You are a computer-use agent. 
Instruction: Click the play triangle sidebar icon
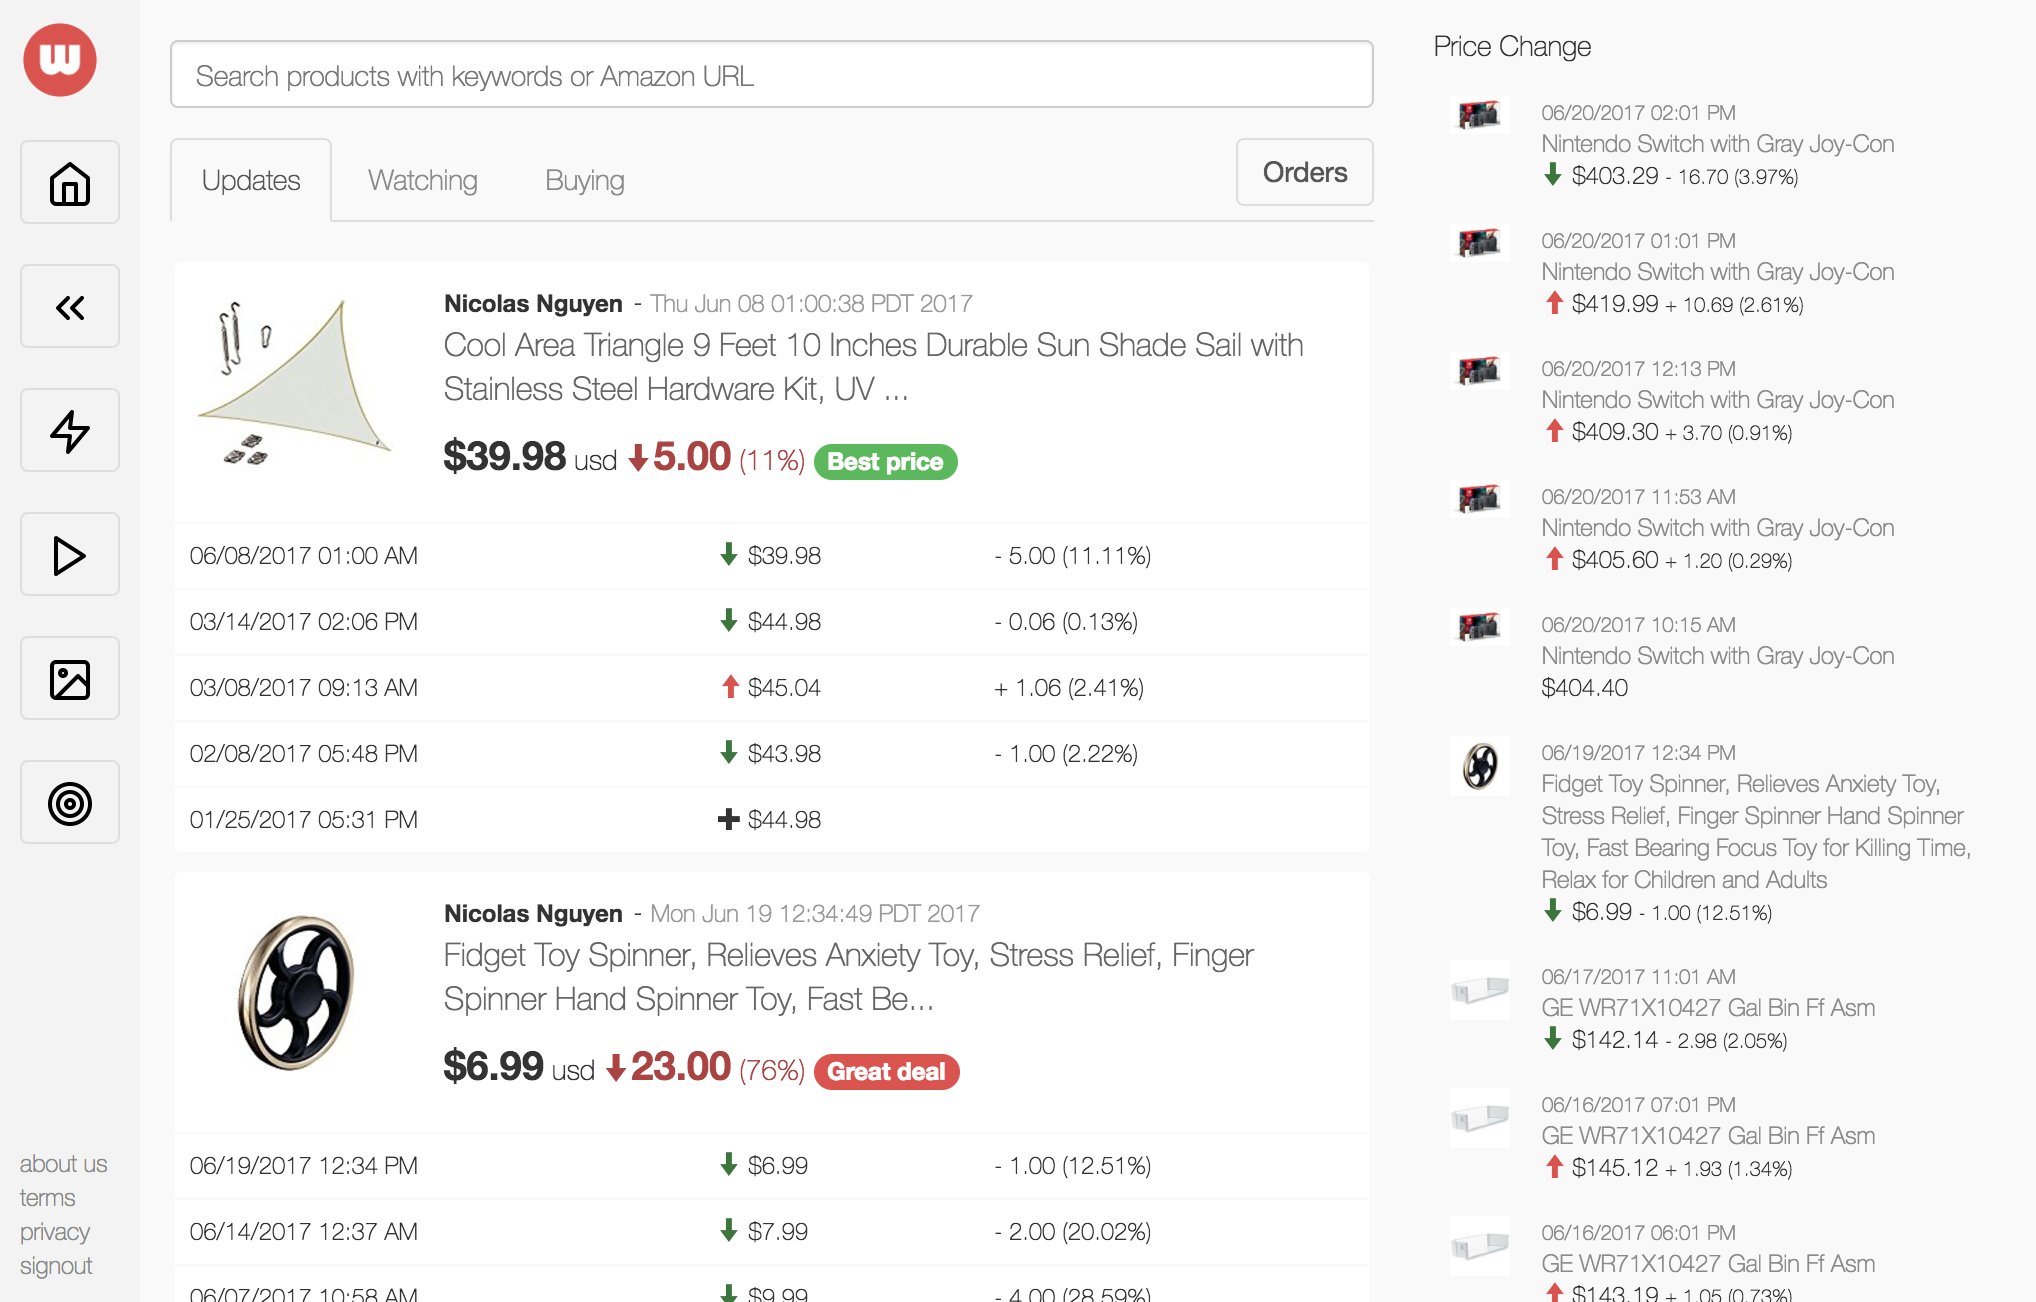pyautogui.click(x=70, y=555)
